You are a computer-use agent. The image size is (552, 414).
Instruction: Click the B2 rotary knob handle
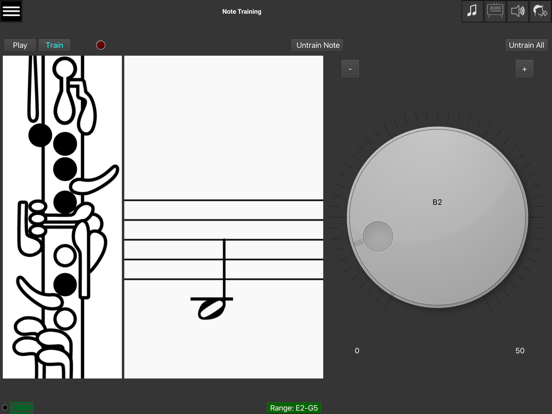[x=378, y=236]
